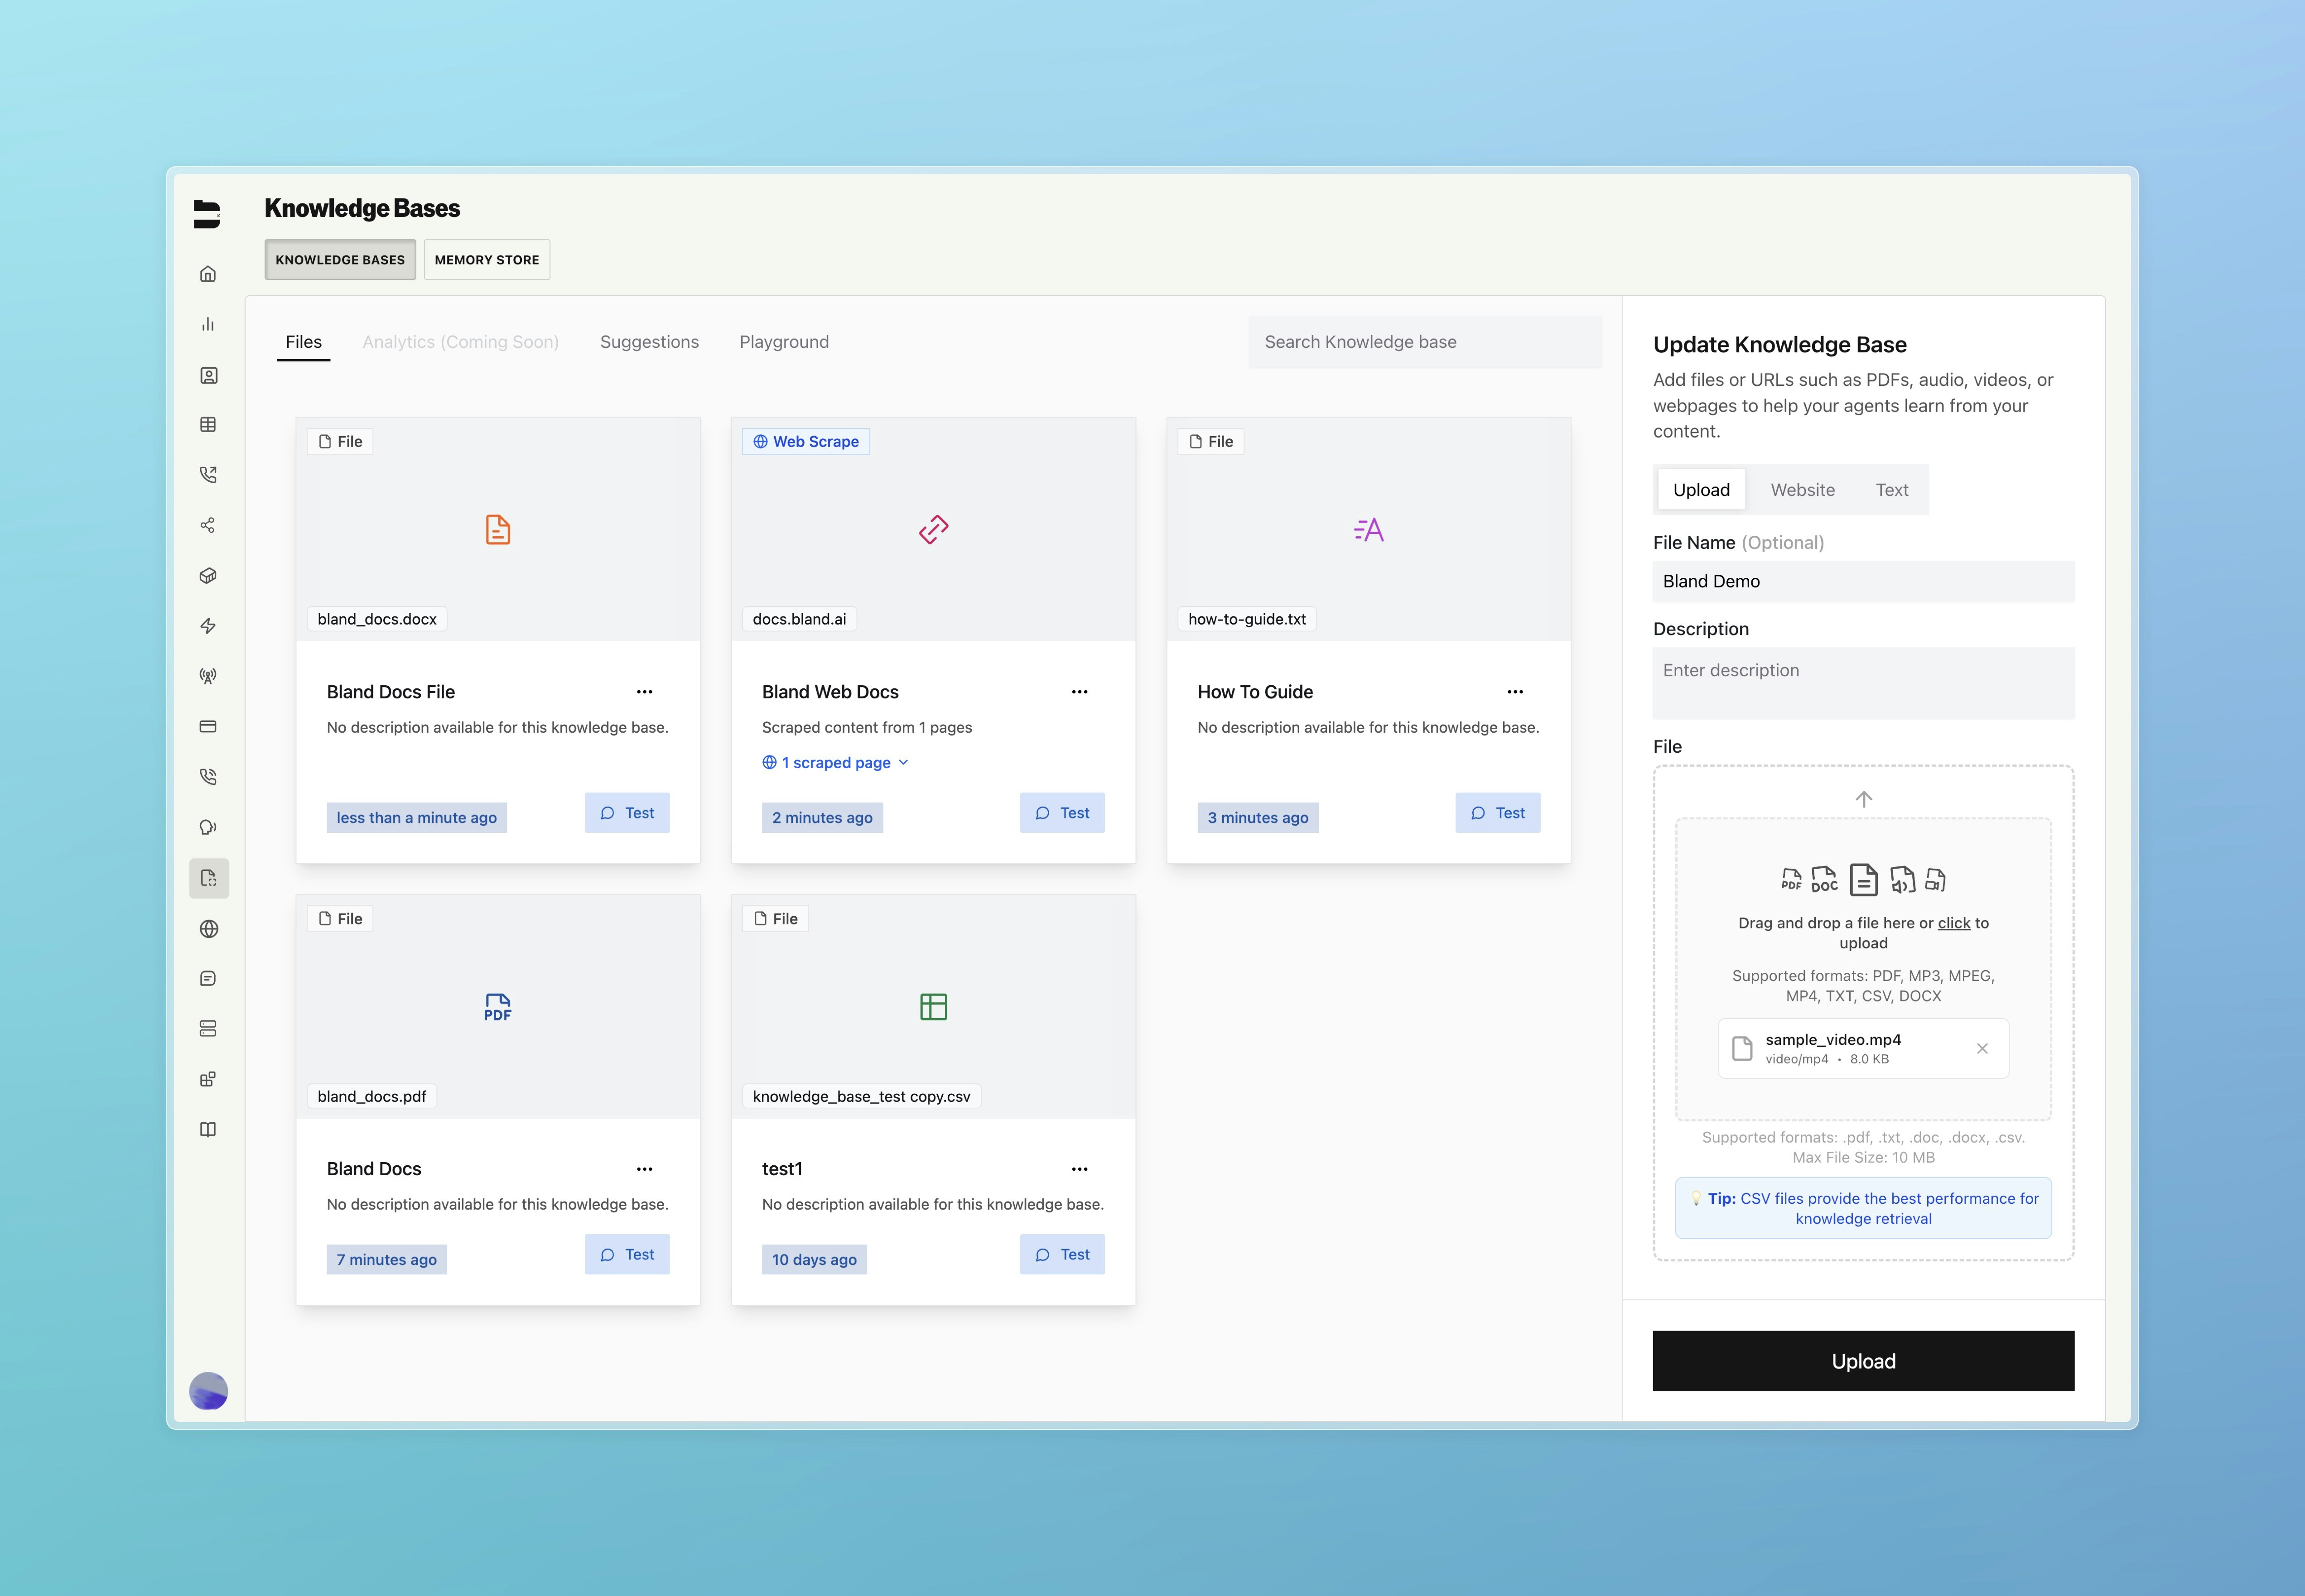Click the 'click' link to upload file

point(1953,923)
